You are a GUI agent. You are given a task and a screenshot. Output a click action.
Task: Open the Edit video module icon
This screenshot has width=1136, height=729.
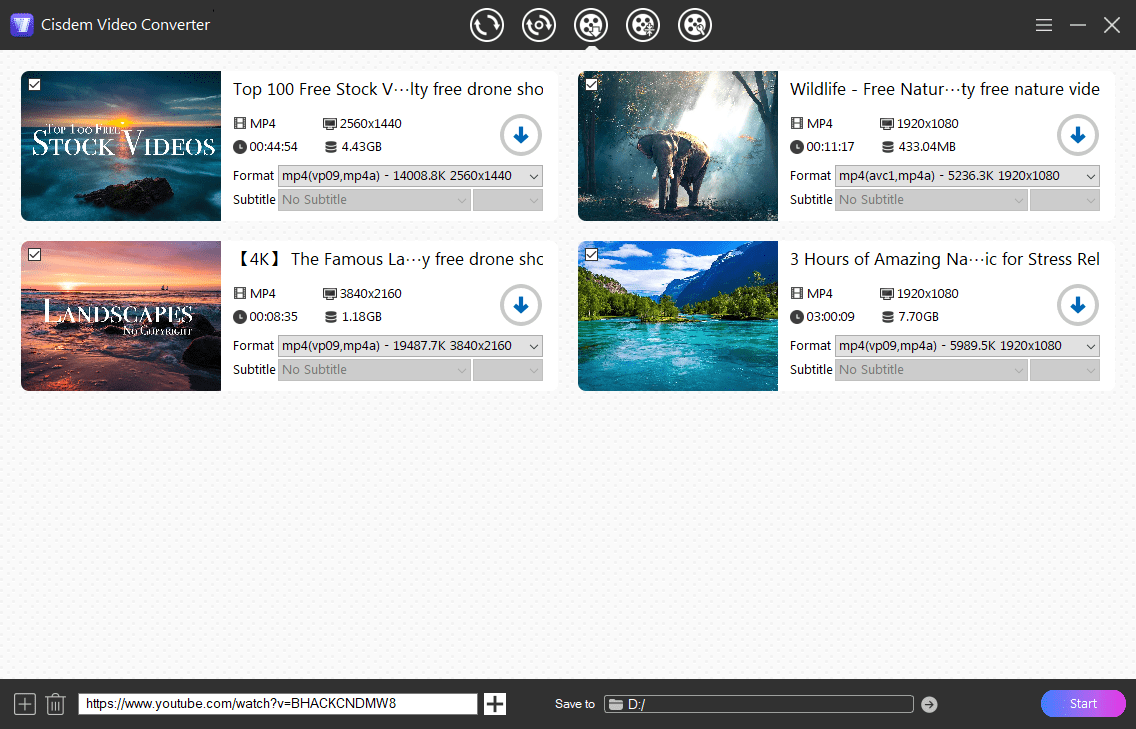tap(695, 25)
